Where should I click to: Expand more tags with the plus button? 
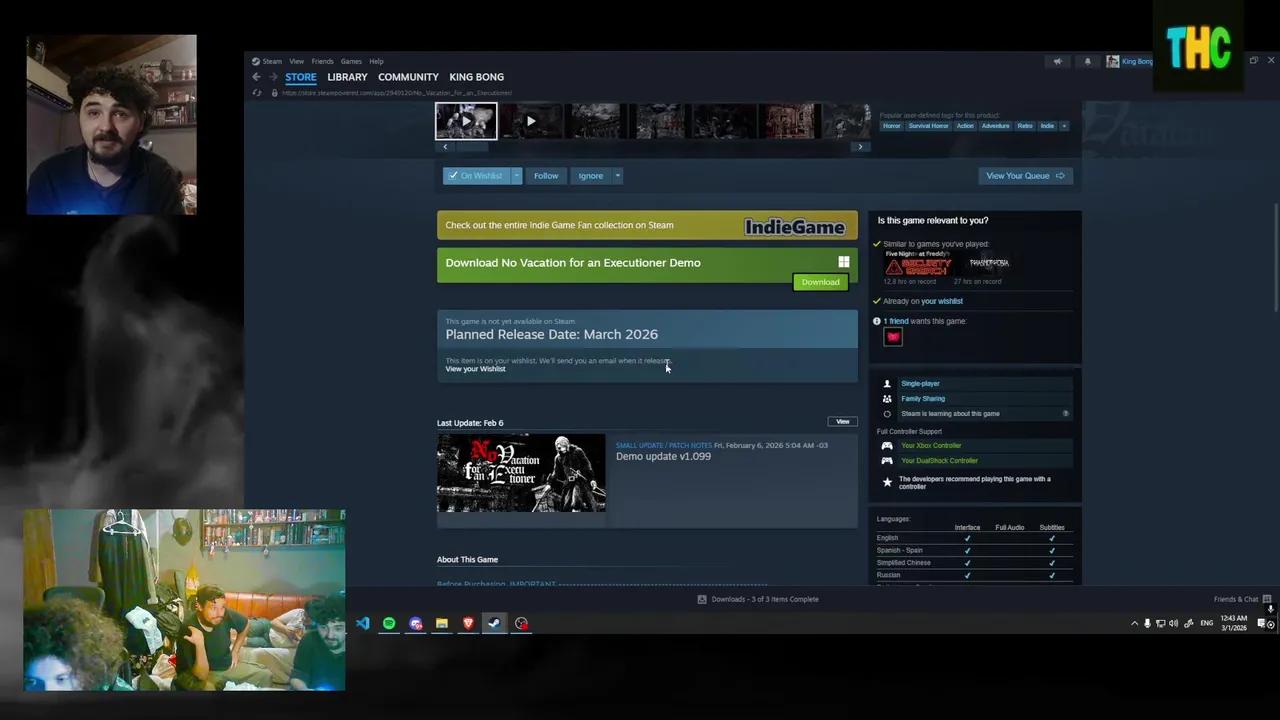[x=1064, y=126]
